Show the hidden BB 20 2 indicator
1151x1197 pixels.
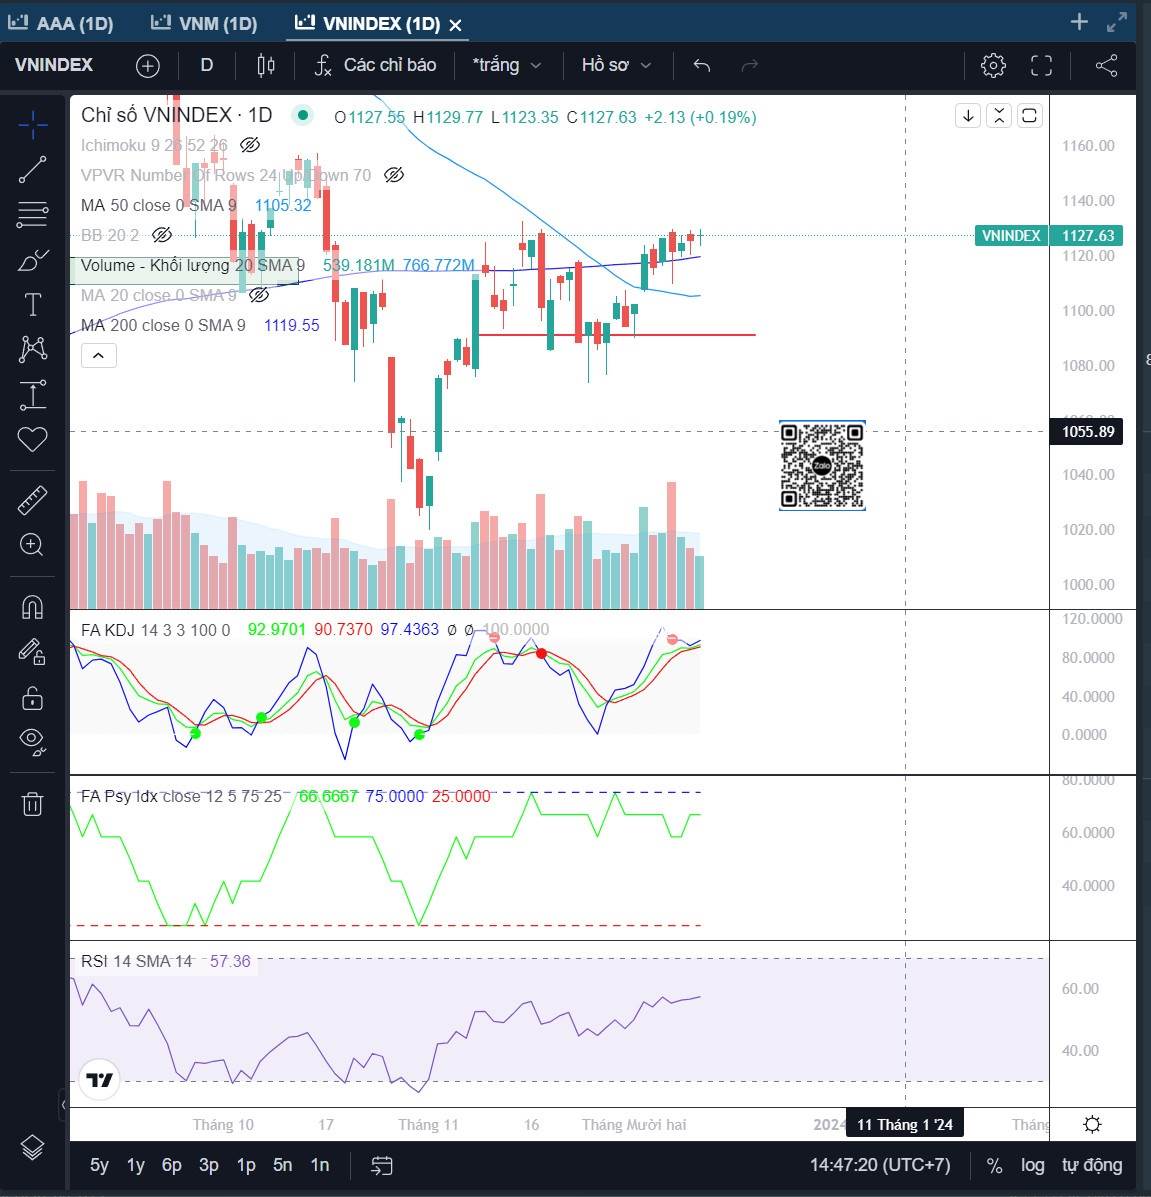(x=162, y=235)
